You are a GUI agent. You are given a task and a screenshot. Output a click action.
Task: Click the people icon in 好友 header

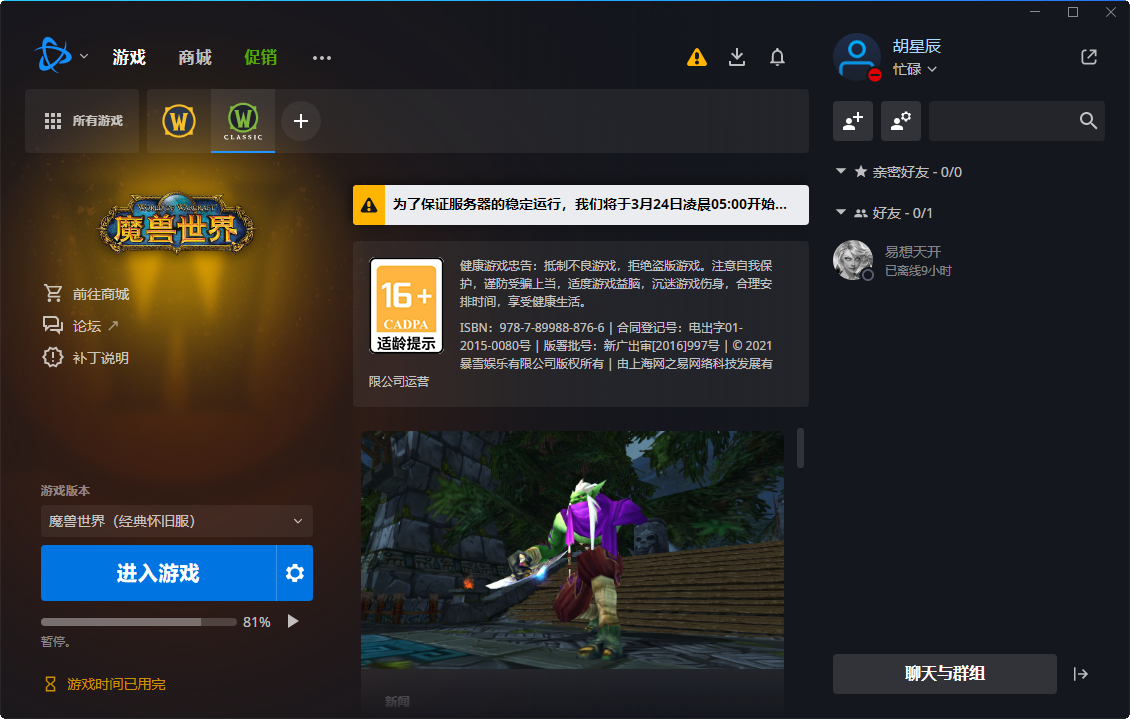[x=860, y=213]
